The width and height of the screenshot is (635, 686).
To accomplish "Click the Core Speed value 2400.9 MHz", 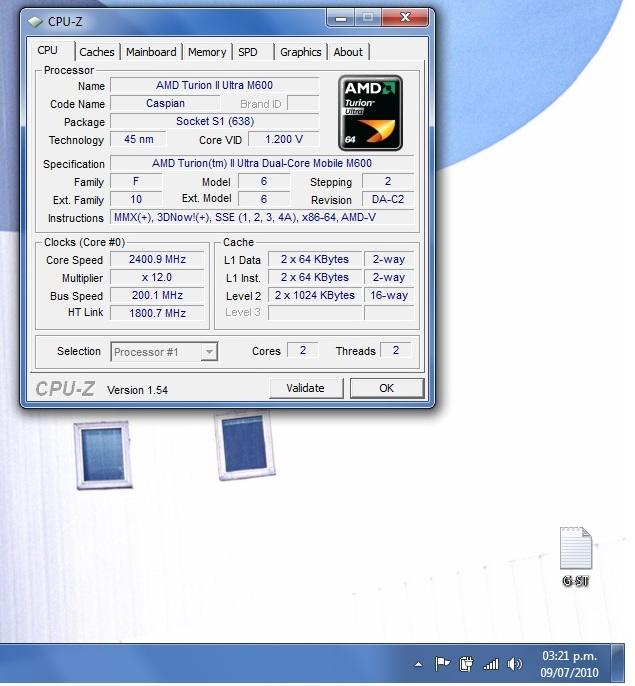I will 157,259.
